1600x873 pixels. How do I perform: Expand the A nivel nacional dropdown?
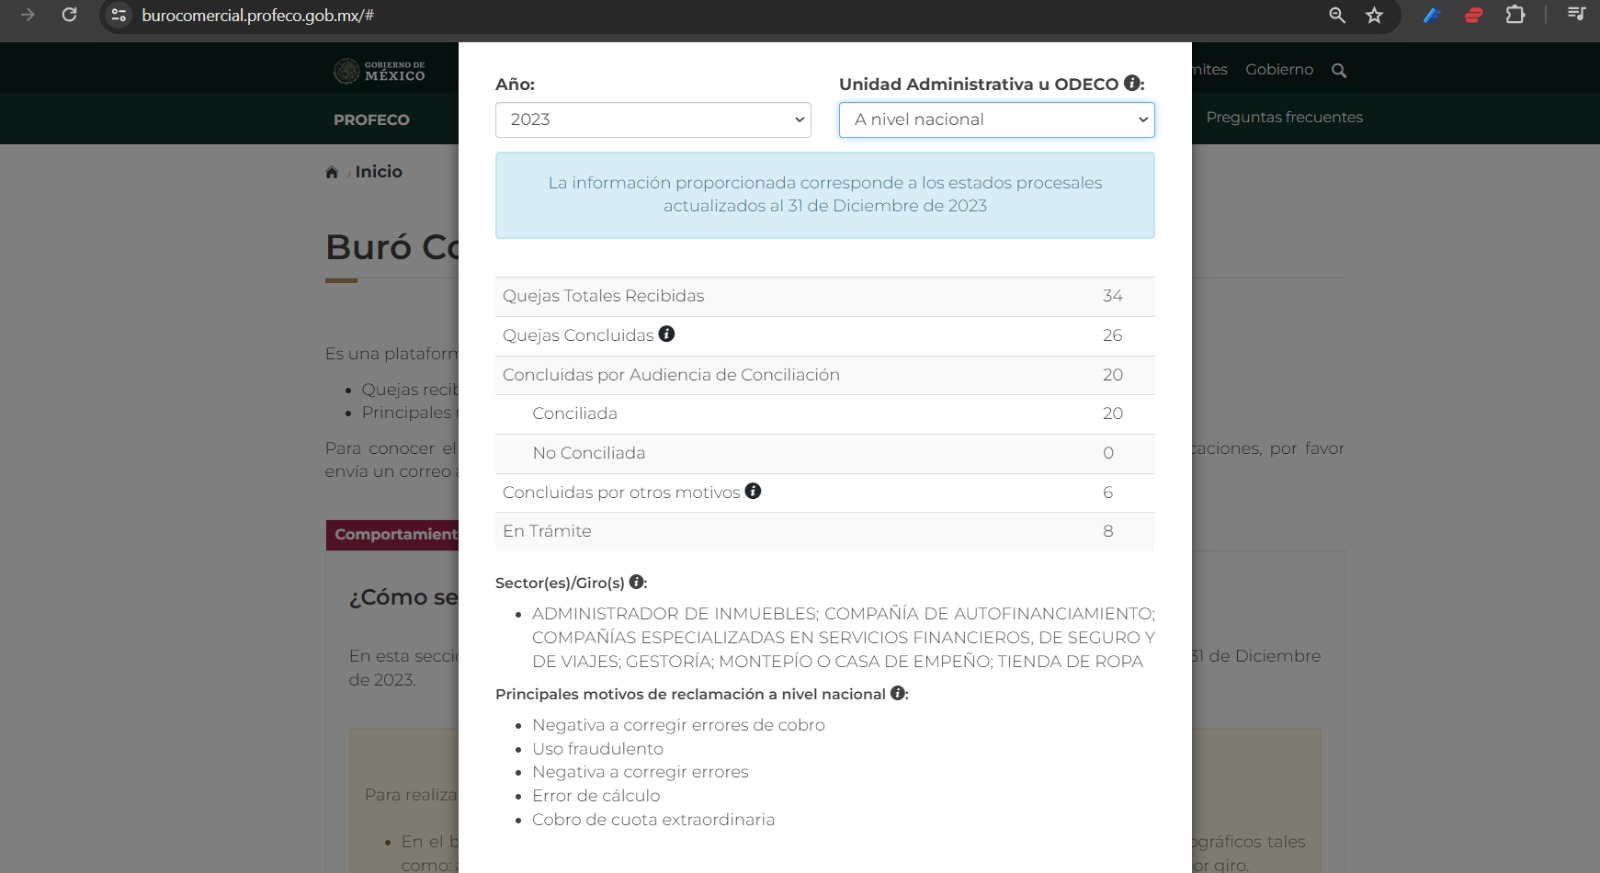(x=996, y=120)
